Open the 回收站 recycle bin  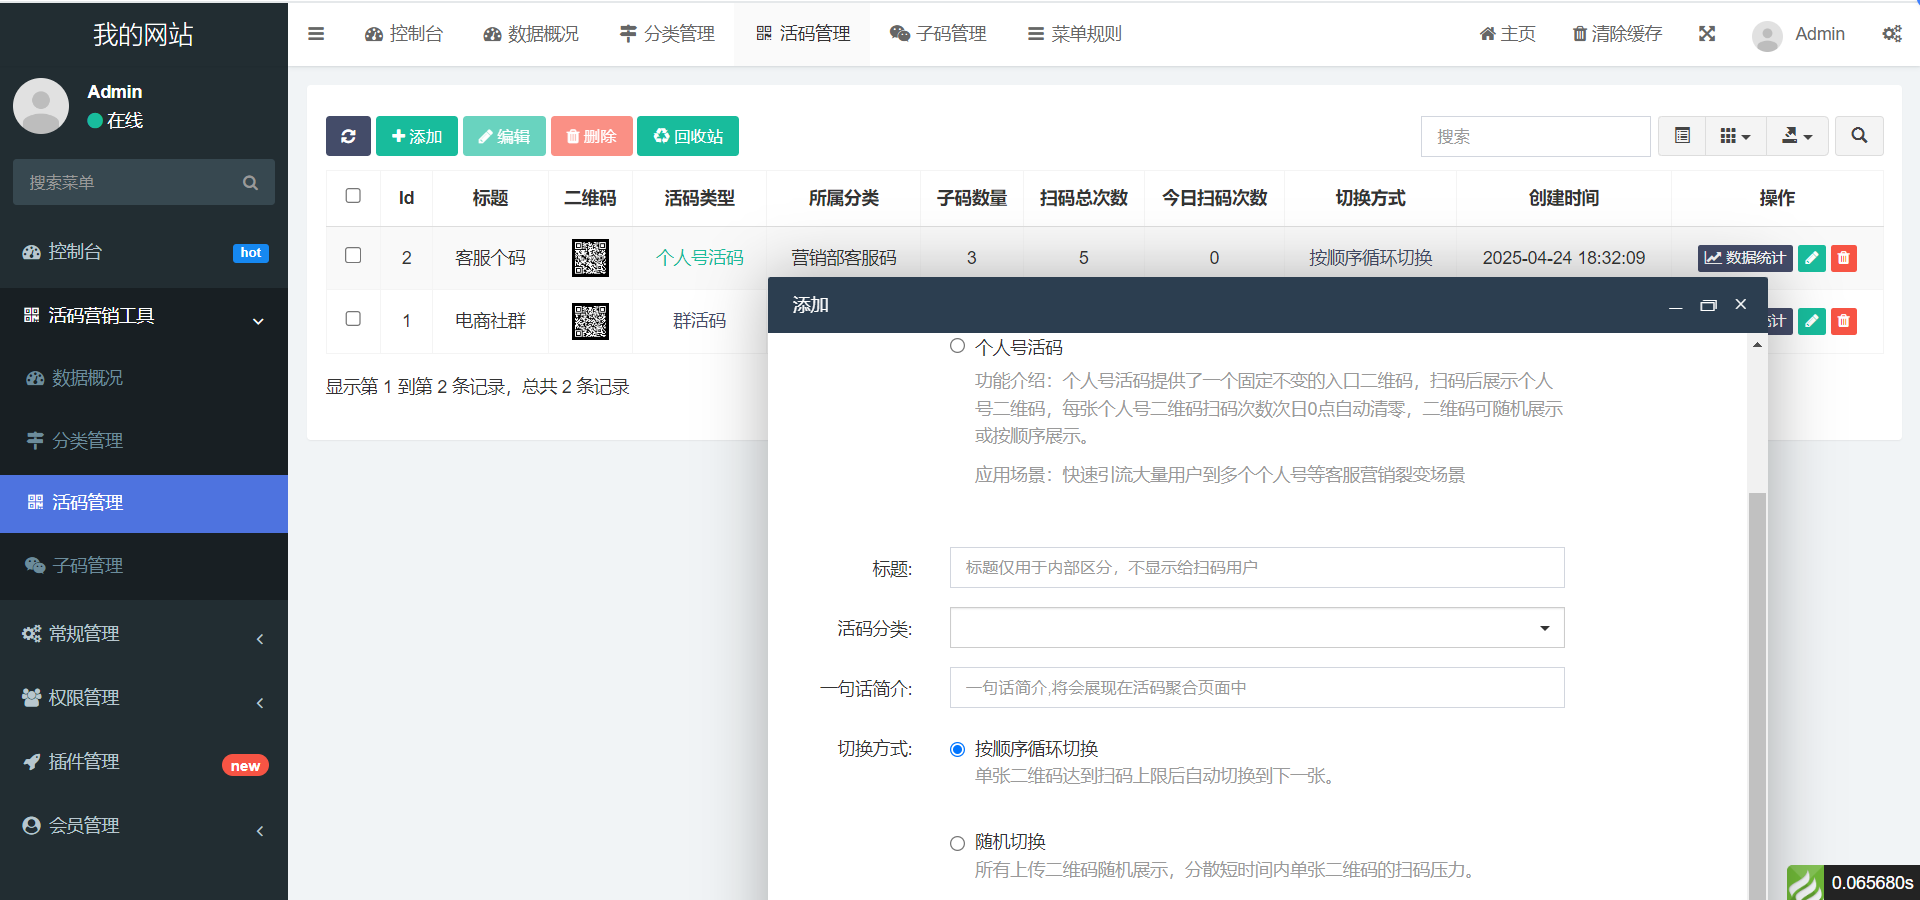(688, 136)
